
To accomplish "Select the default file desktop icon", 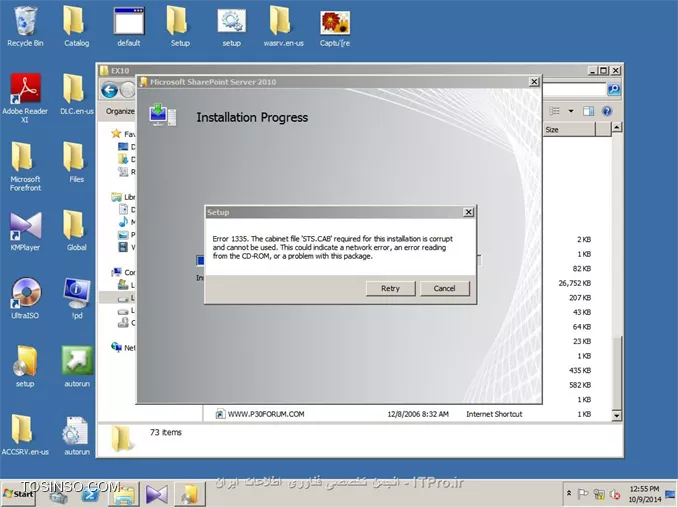I will (x=128, y=27).
